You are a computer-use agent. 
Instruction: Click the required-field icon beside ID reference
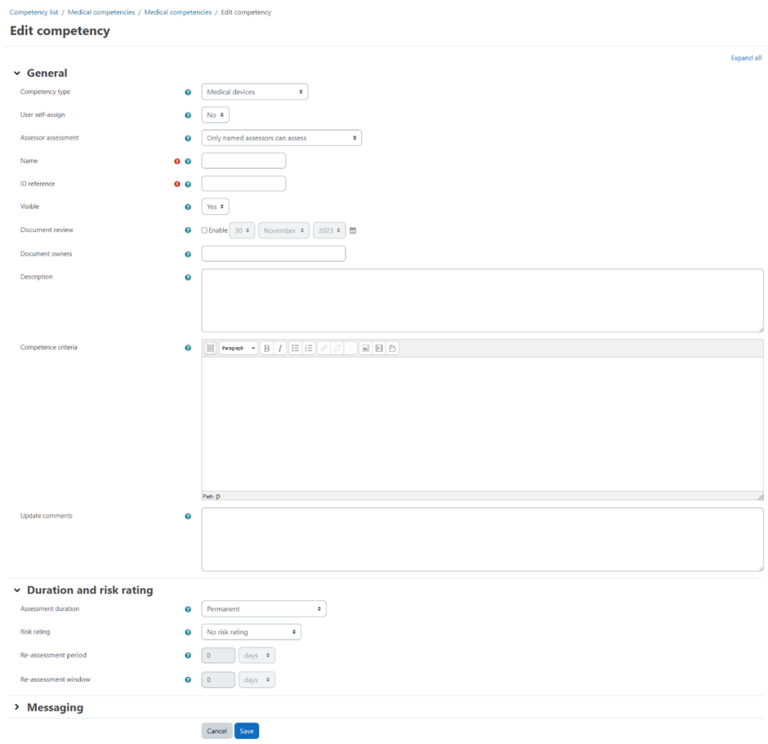click(177, 184)
